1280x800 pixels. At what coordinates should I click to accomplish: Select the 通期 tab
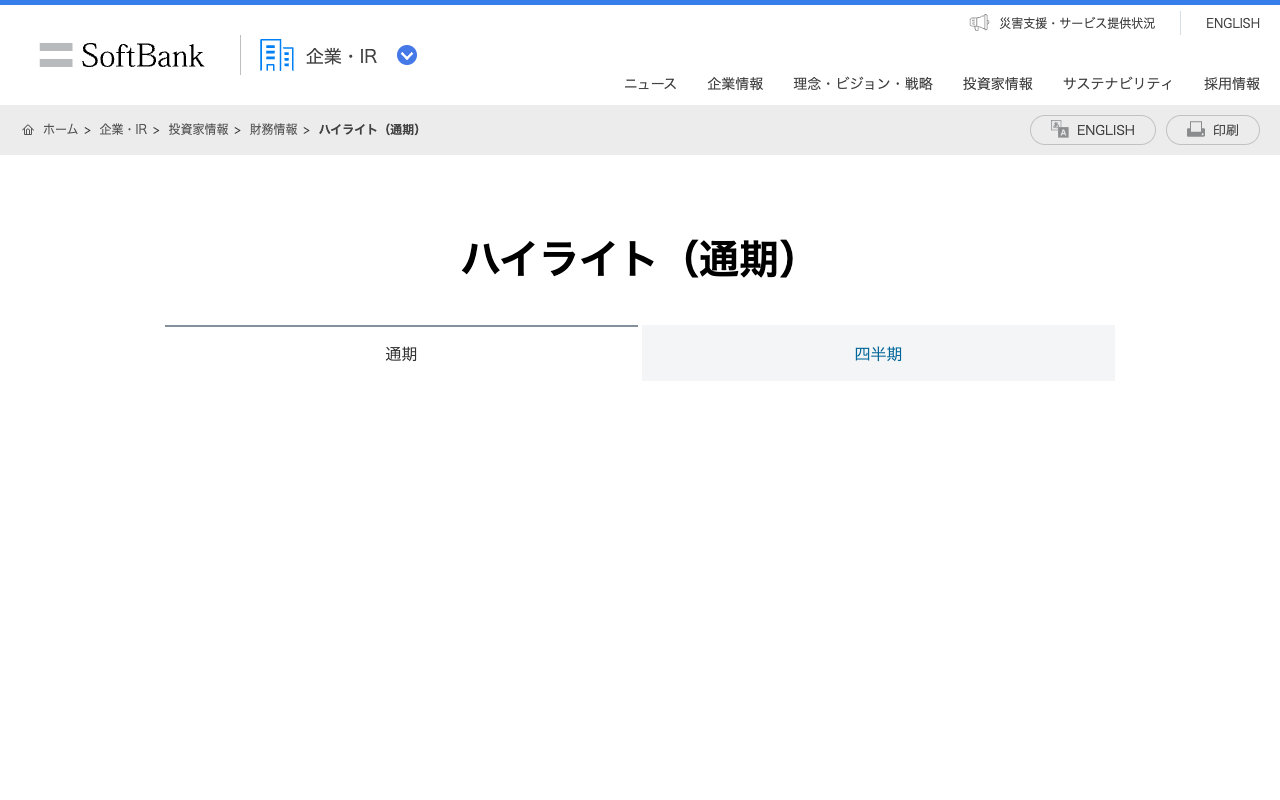click(401, 353)
